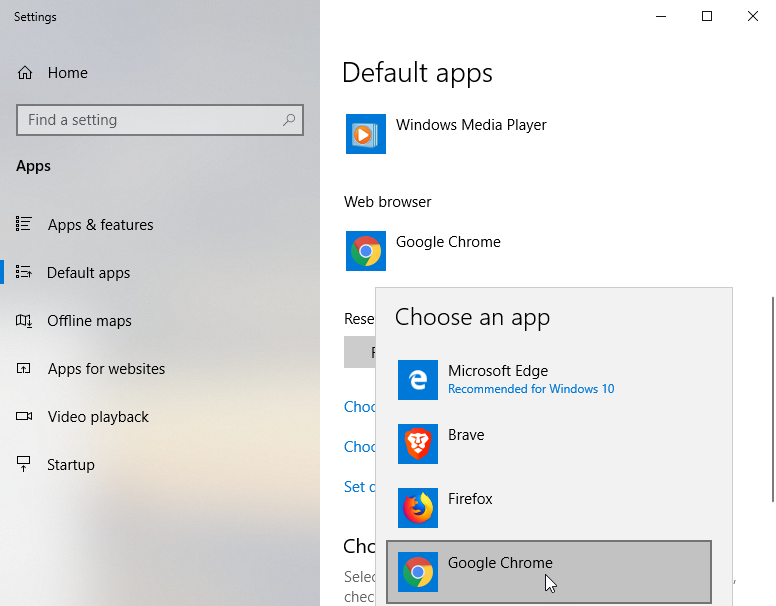Viewport: 776px width, 606px height.
Task: Click the Video playback camera icon
Action: click(24, 416)
